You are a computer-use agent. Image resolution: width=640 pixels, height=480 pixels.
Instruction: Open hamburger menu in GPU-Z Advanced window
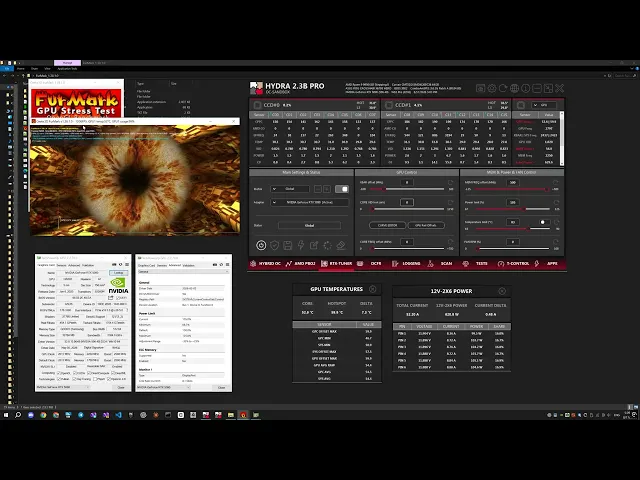227,265
